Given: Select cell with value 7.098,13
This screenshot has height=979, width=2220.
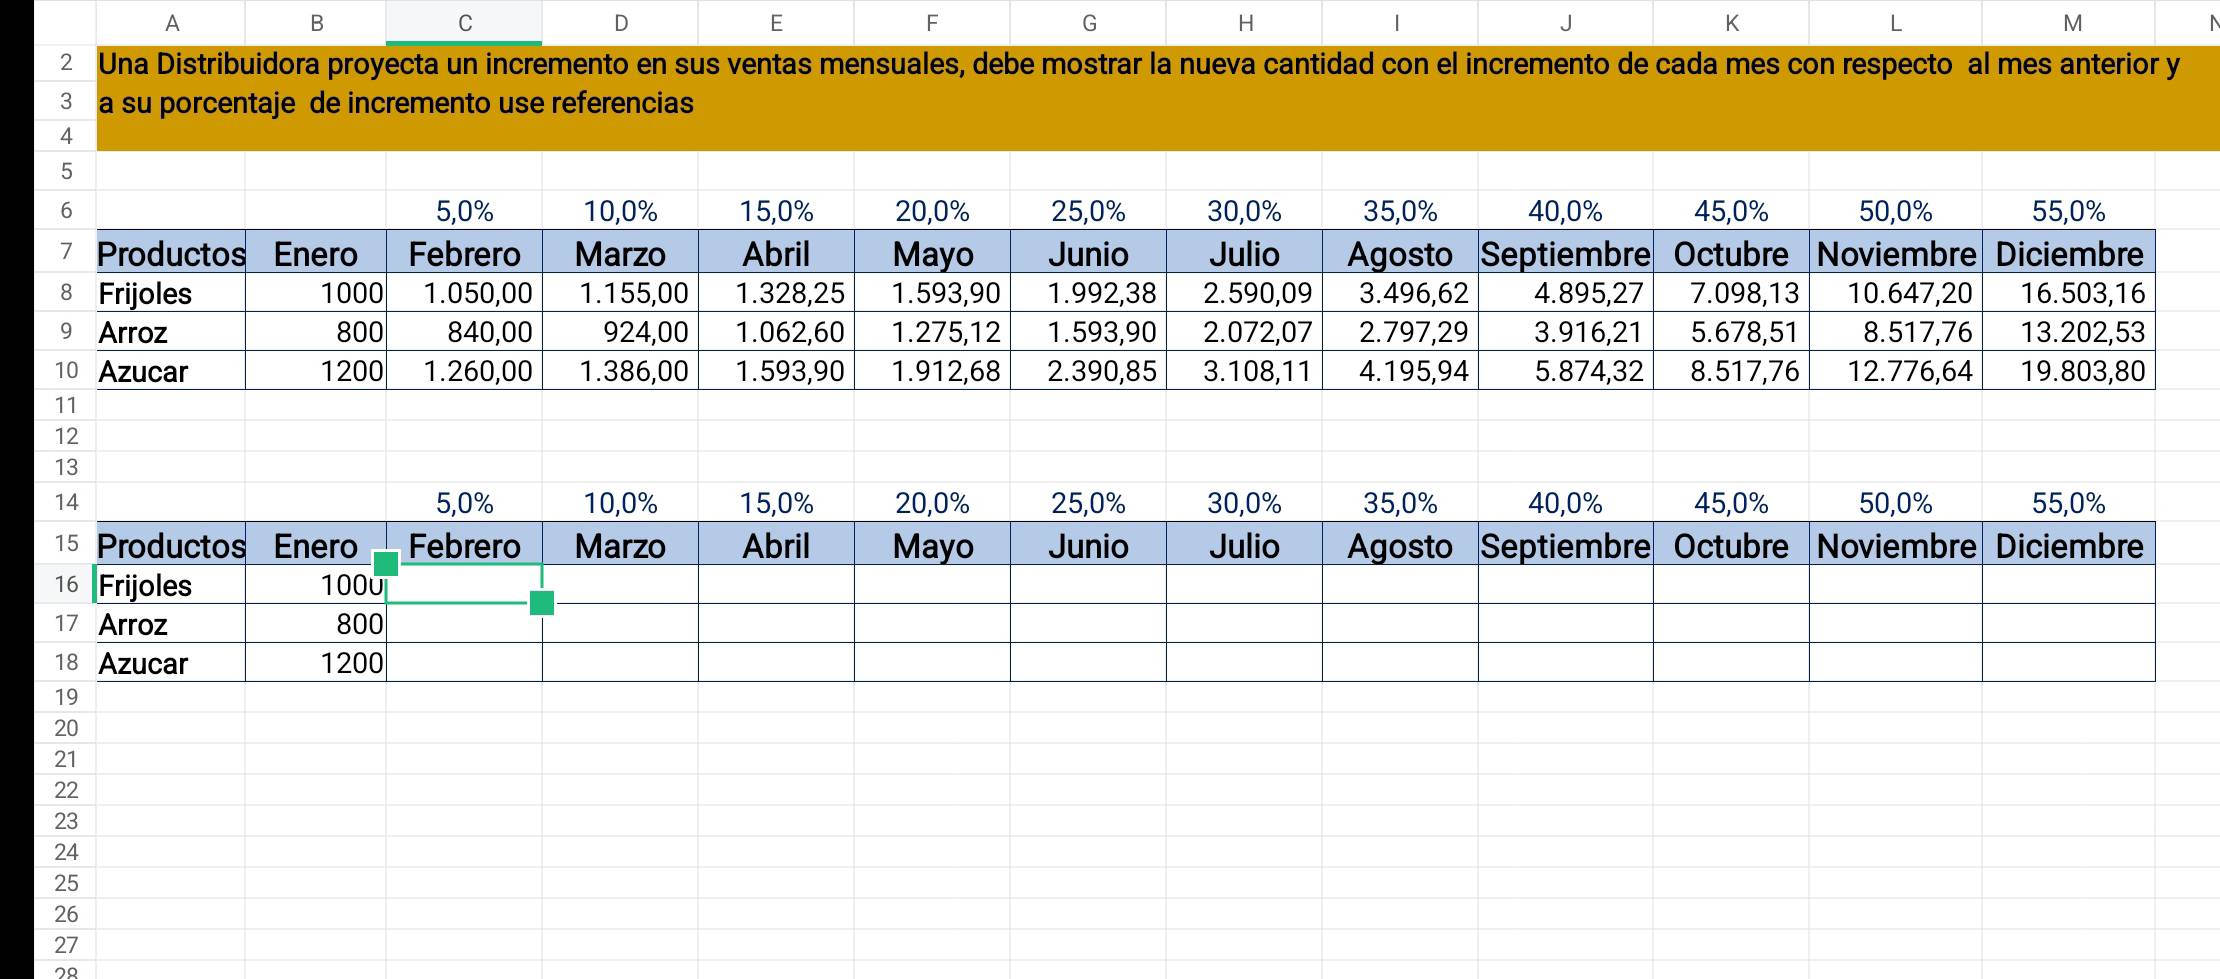Looking at the screenshot, I should [x=1731, y=292].
